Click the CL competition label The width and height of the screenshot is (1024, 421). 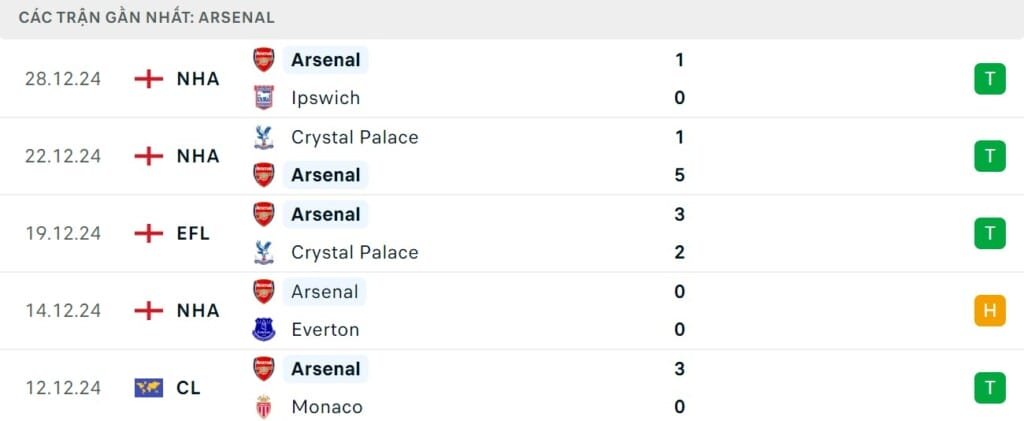click(188, 388)
